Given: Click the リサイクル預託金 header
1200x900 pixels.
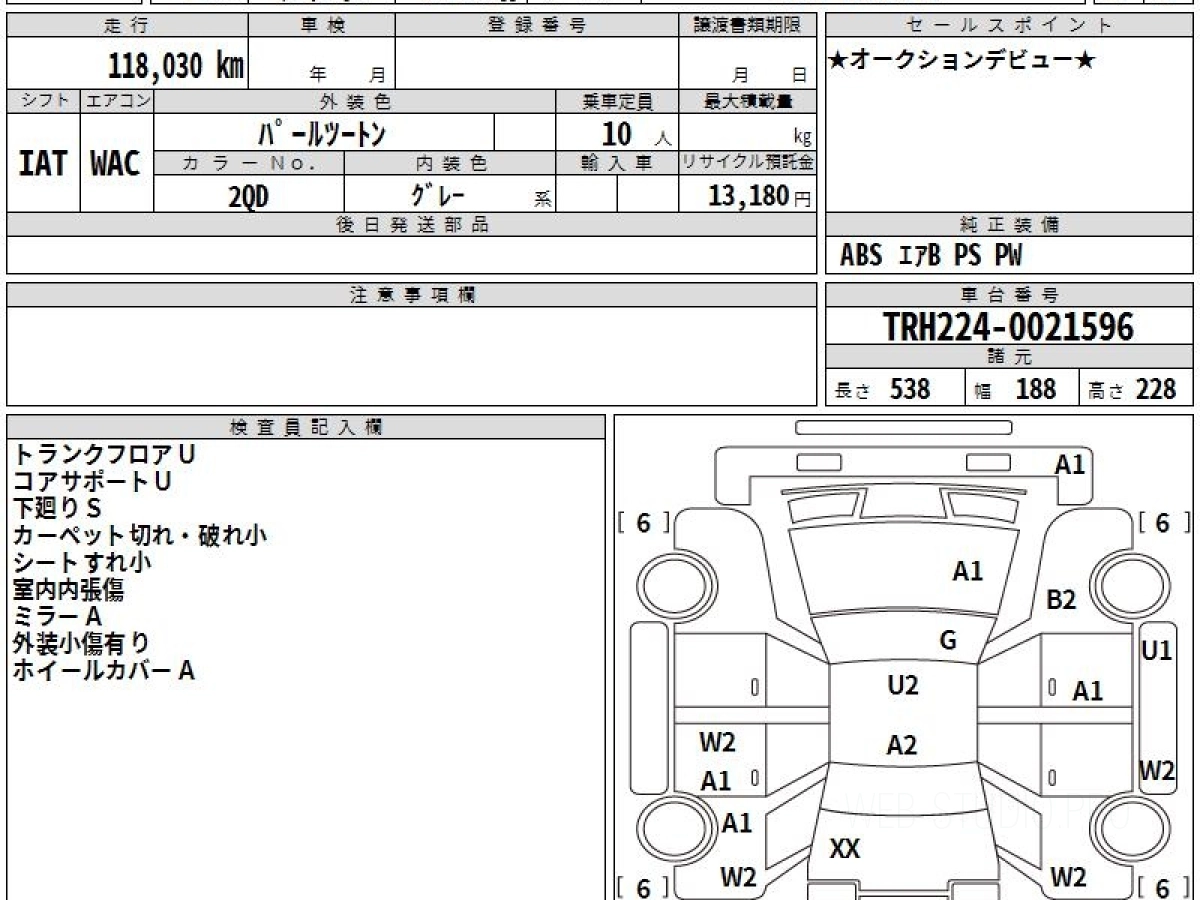Looking at the screenshot, I should point(747,163).
